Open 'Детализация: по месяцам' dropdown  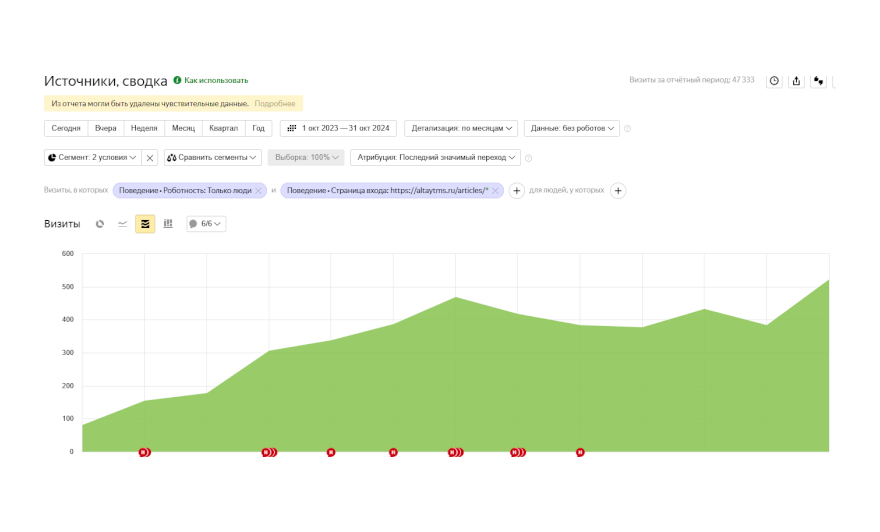461,128
